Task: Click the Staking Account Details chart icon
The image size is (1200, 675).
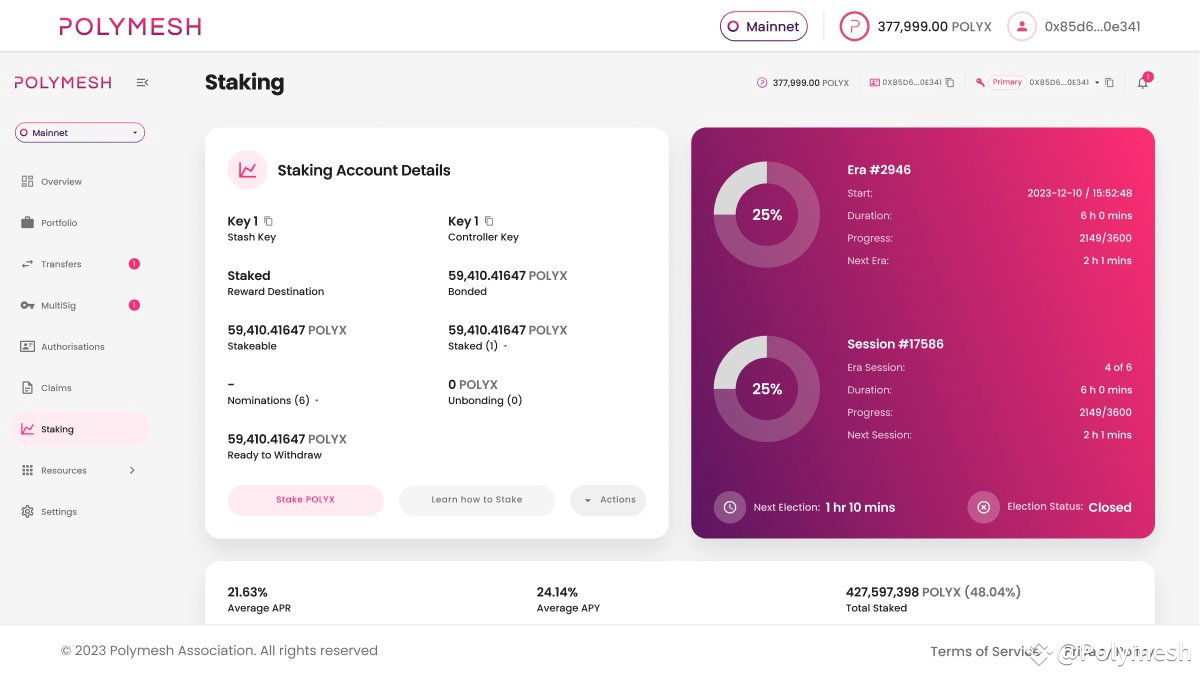Action: (x=247, y=170)
